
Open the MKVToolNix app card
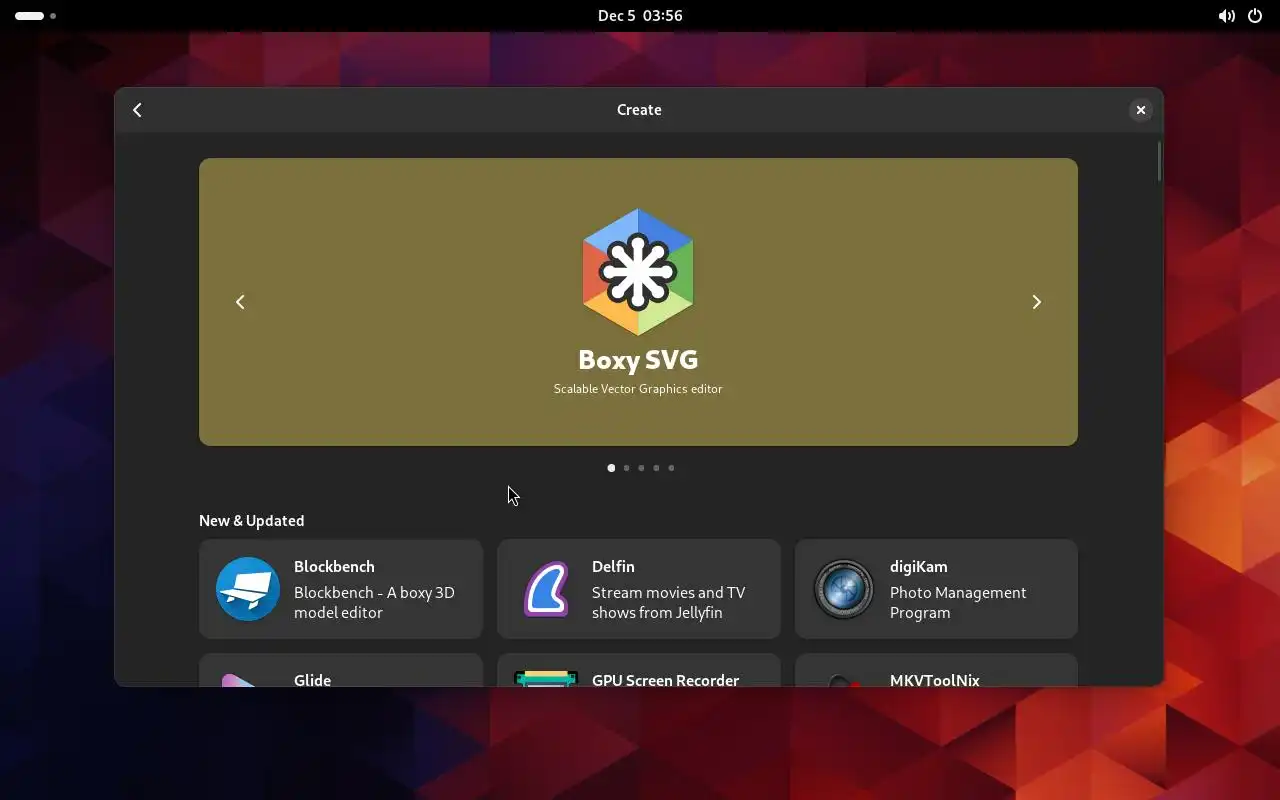936,670
